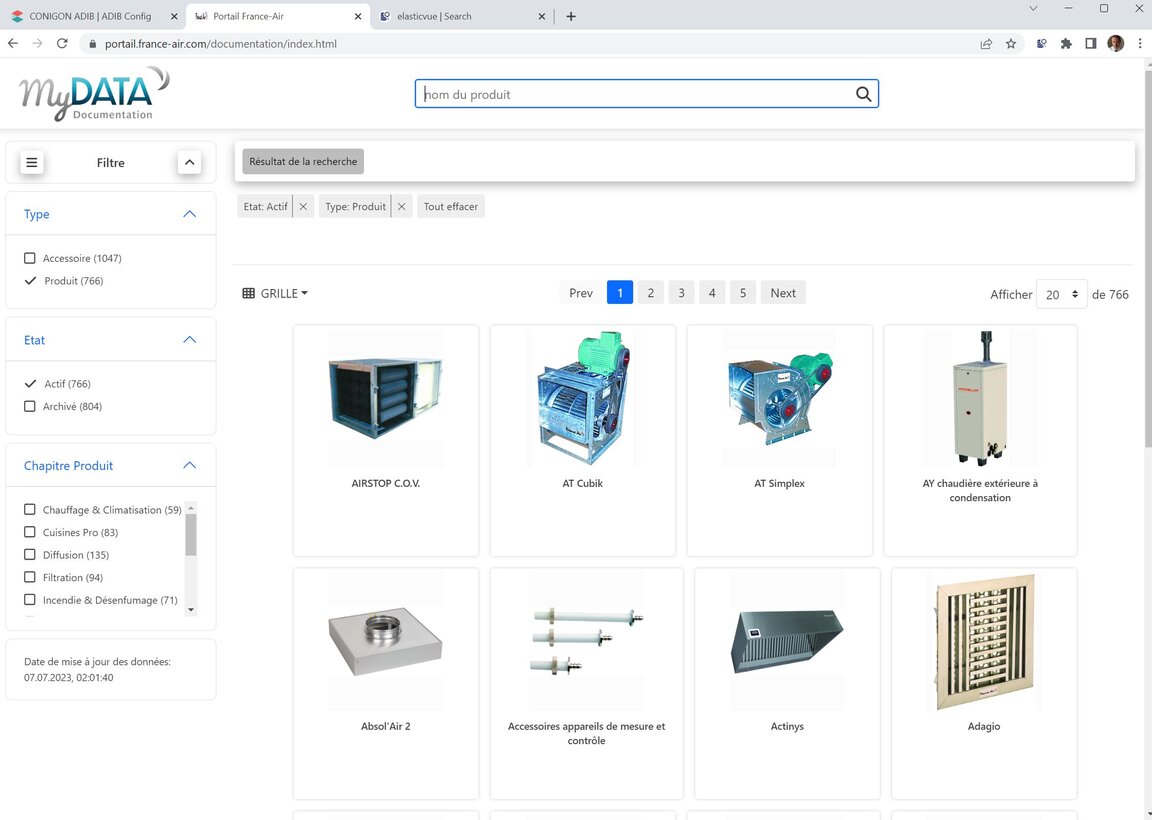Open the GRILLE view dropdown
This screenshot has width=1152, height=820.
point(275,293)
